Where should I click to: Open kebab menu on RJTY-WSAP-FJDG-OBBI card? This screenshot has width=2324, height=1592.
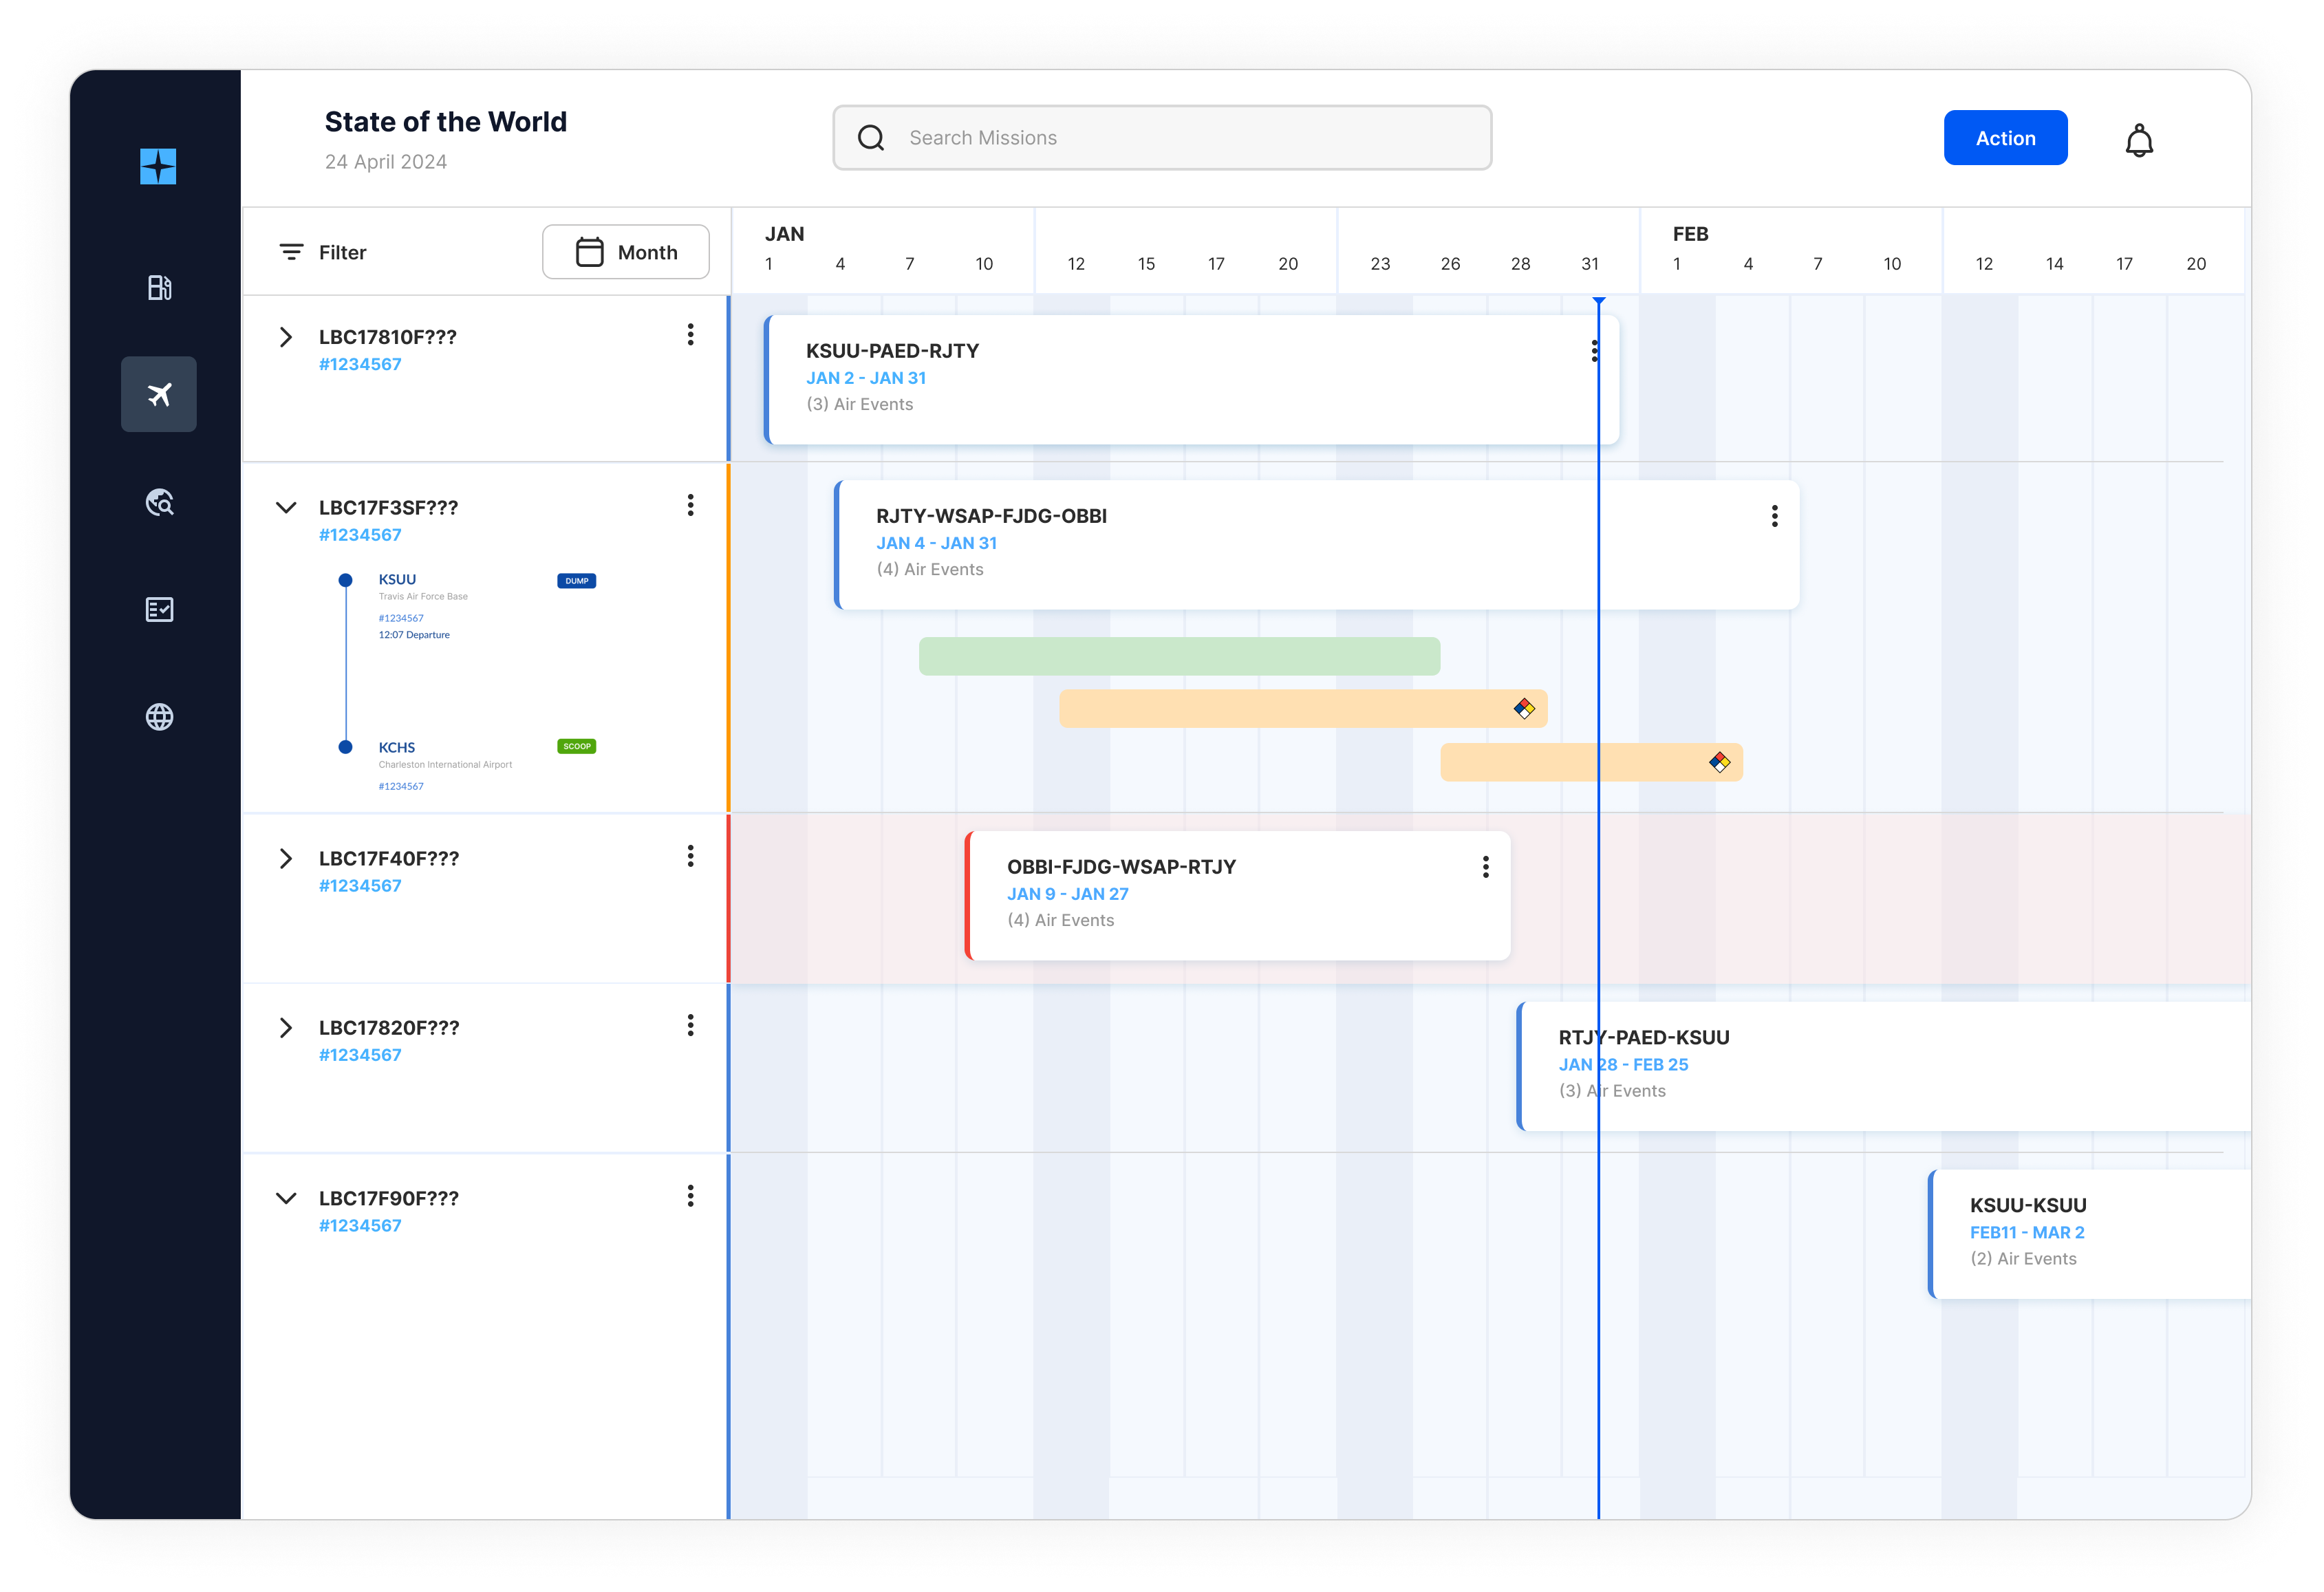click(1774, 516)
